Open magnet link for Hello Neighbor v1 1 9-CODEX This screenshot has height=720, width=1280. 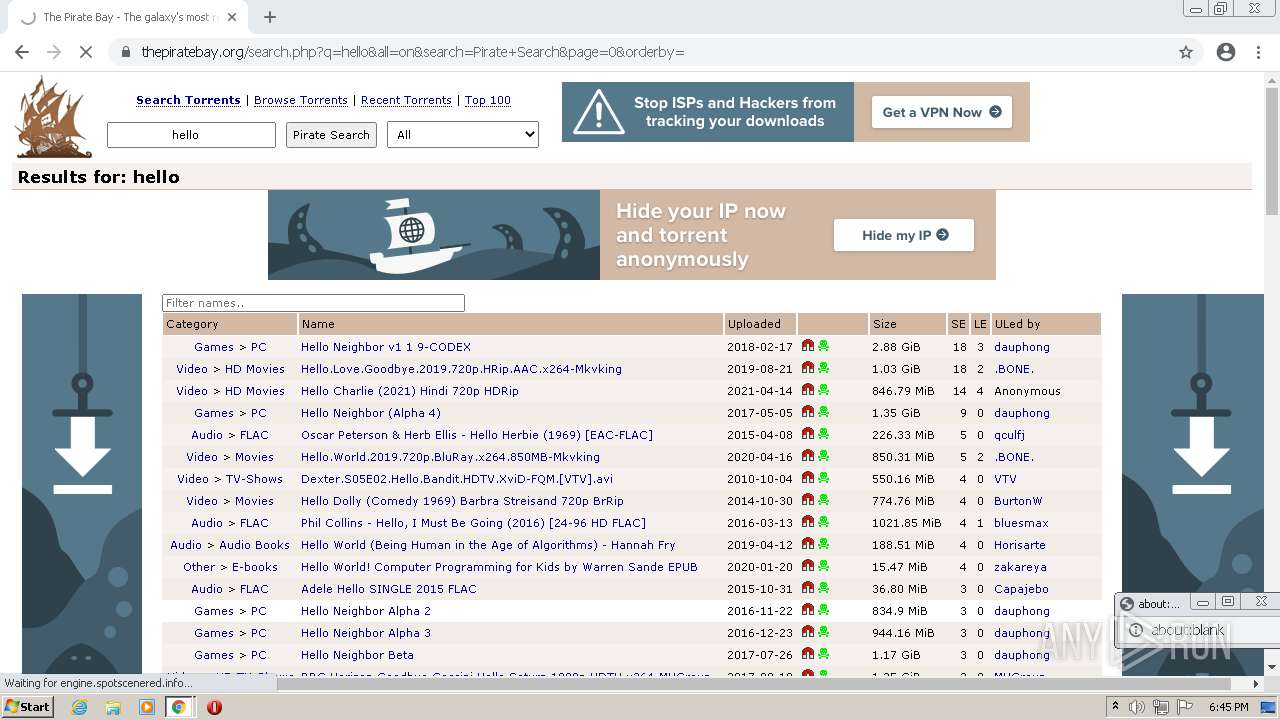tap(808, 346)
